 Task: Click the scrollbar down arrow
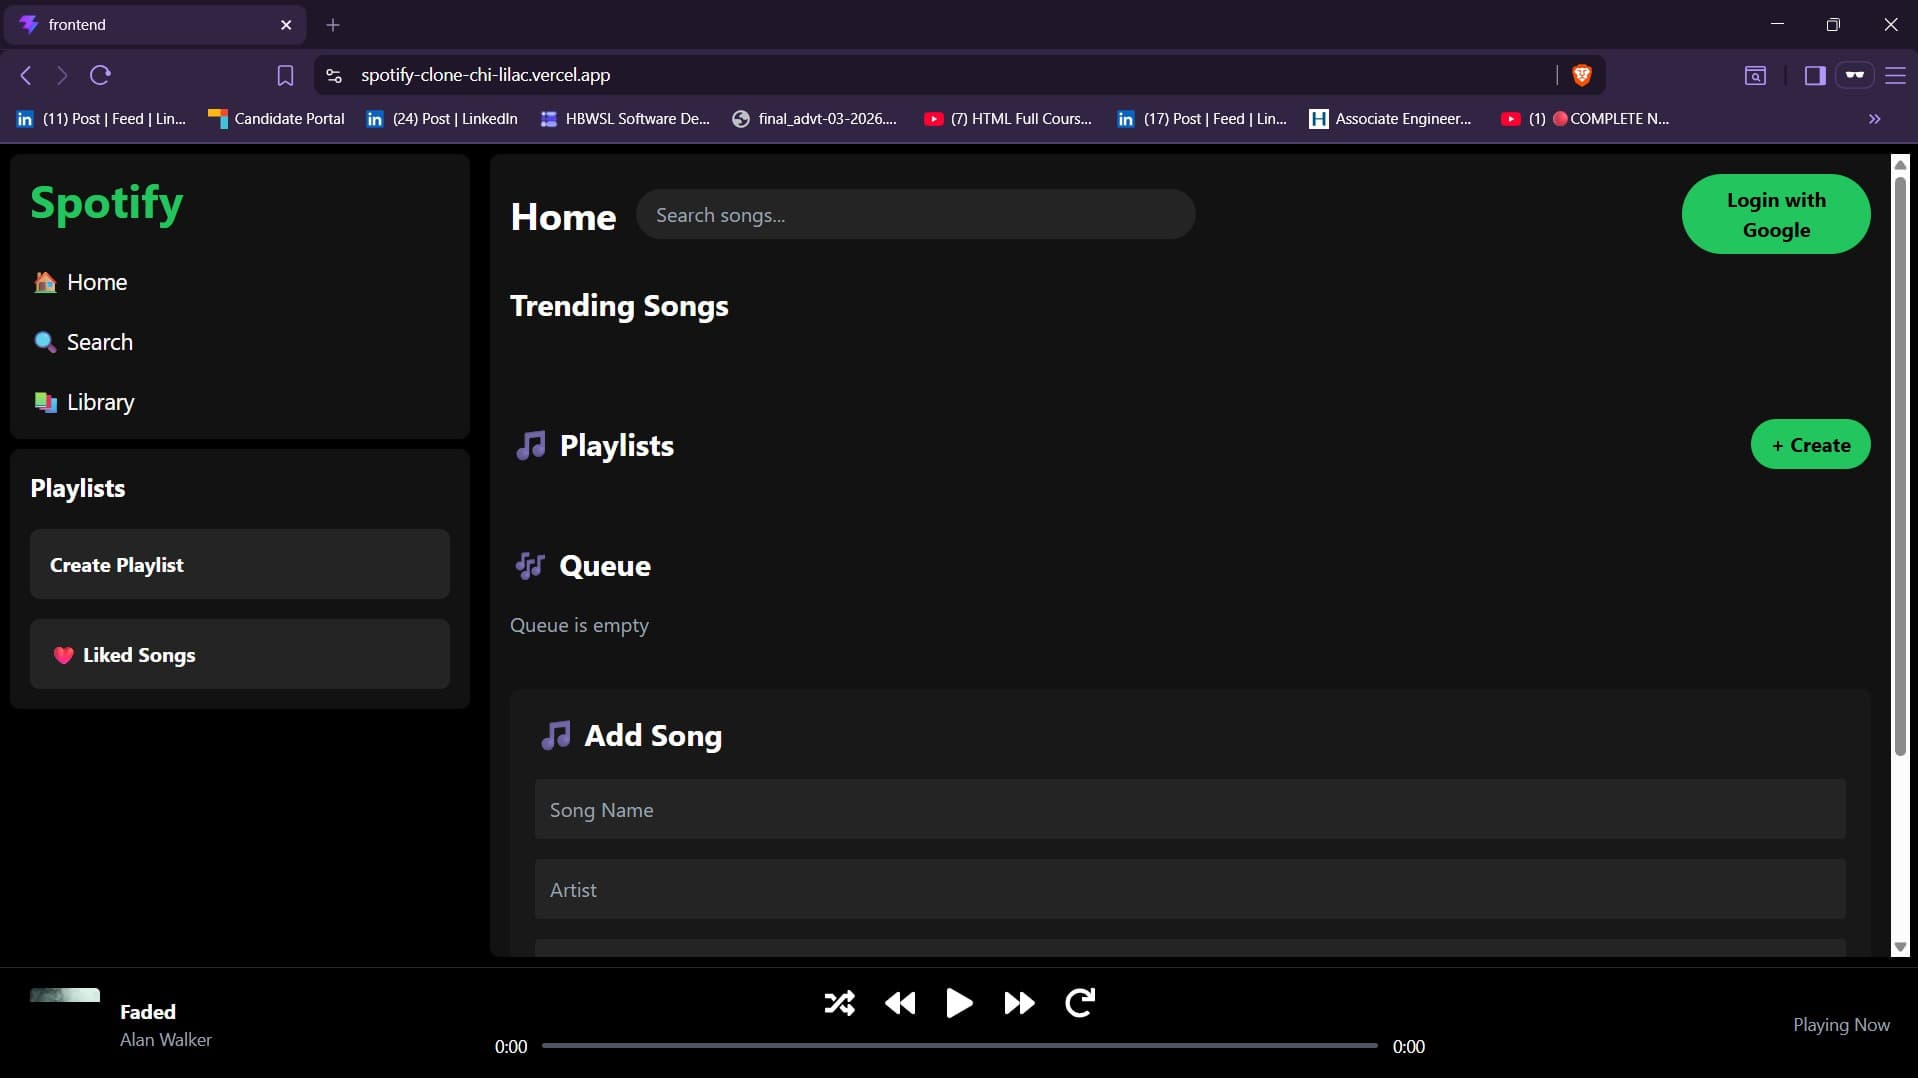click(1900, 947)
